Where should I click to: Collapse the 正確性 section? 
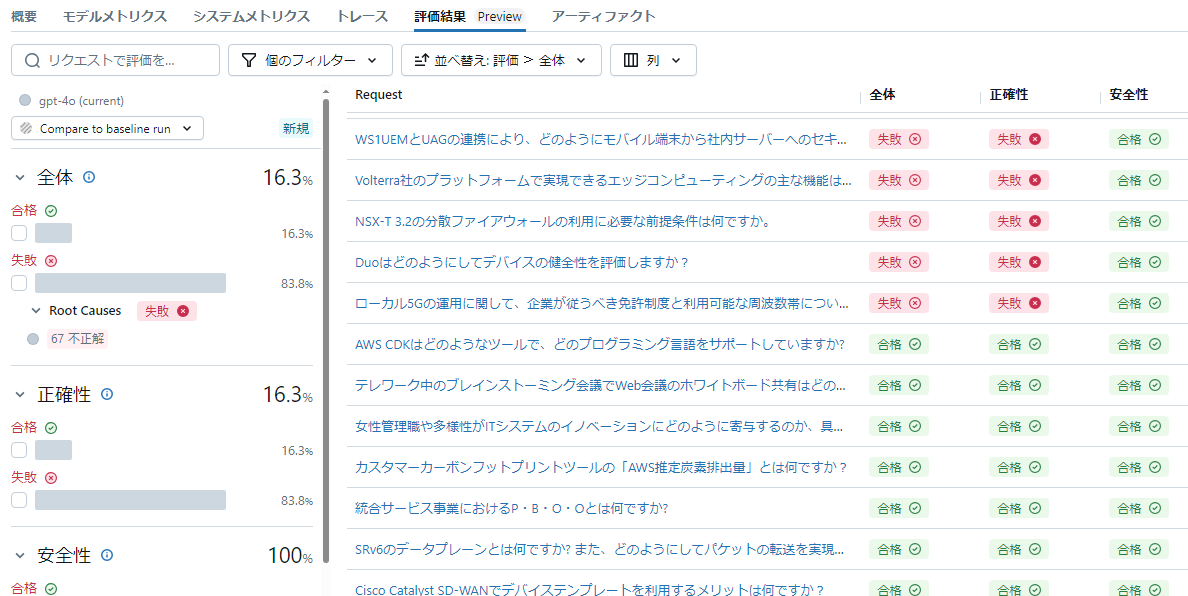[x=20, y=395]
